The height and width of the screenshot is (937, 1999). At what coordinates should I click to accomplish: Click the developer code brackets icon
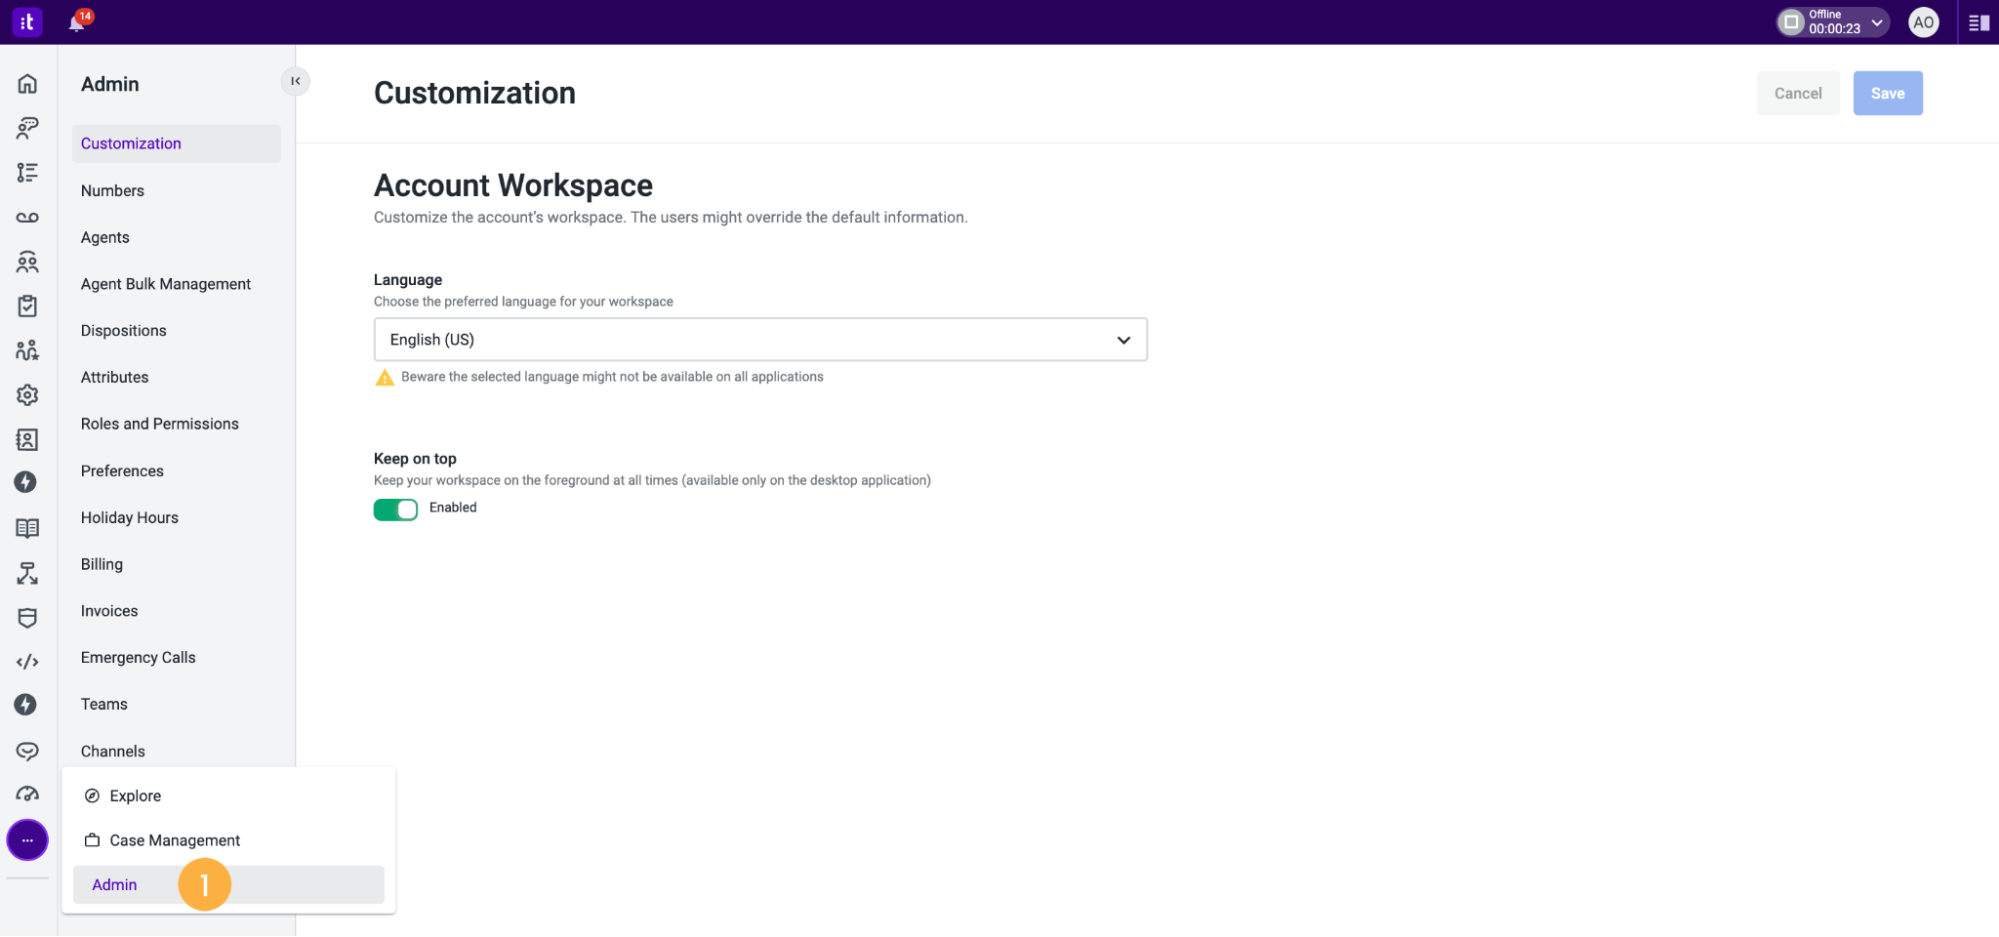point(27,662)
